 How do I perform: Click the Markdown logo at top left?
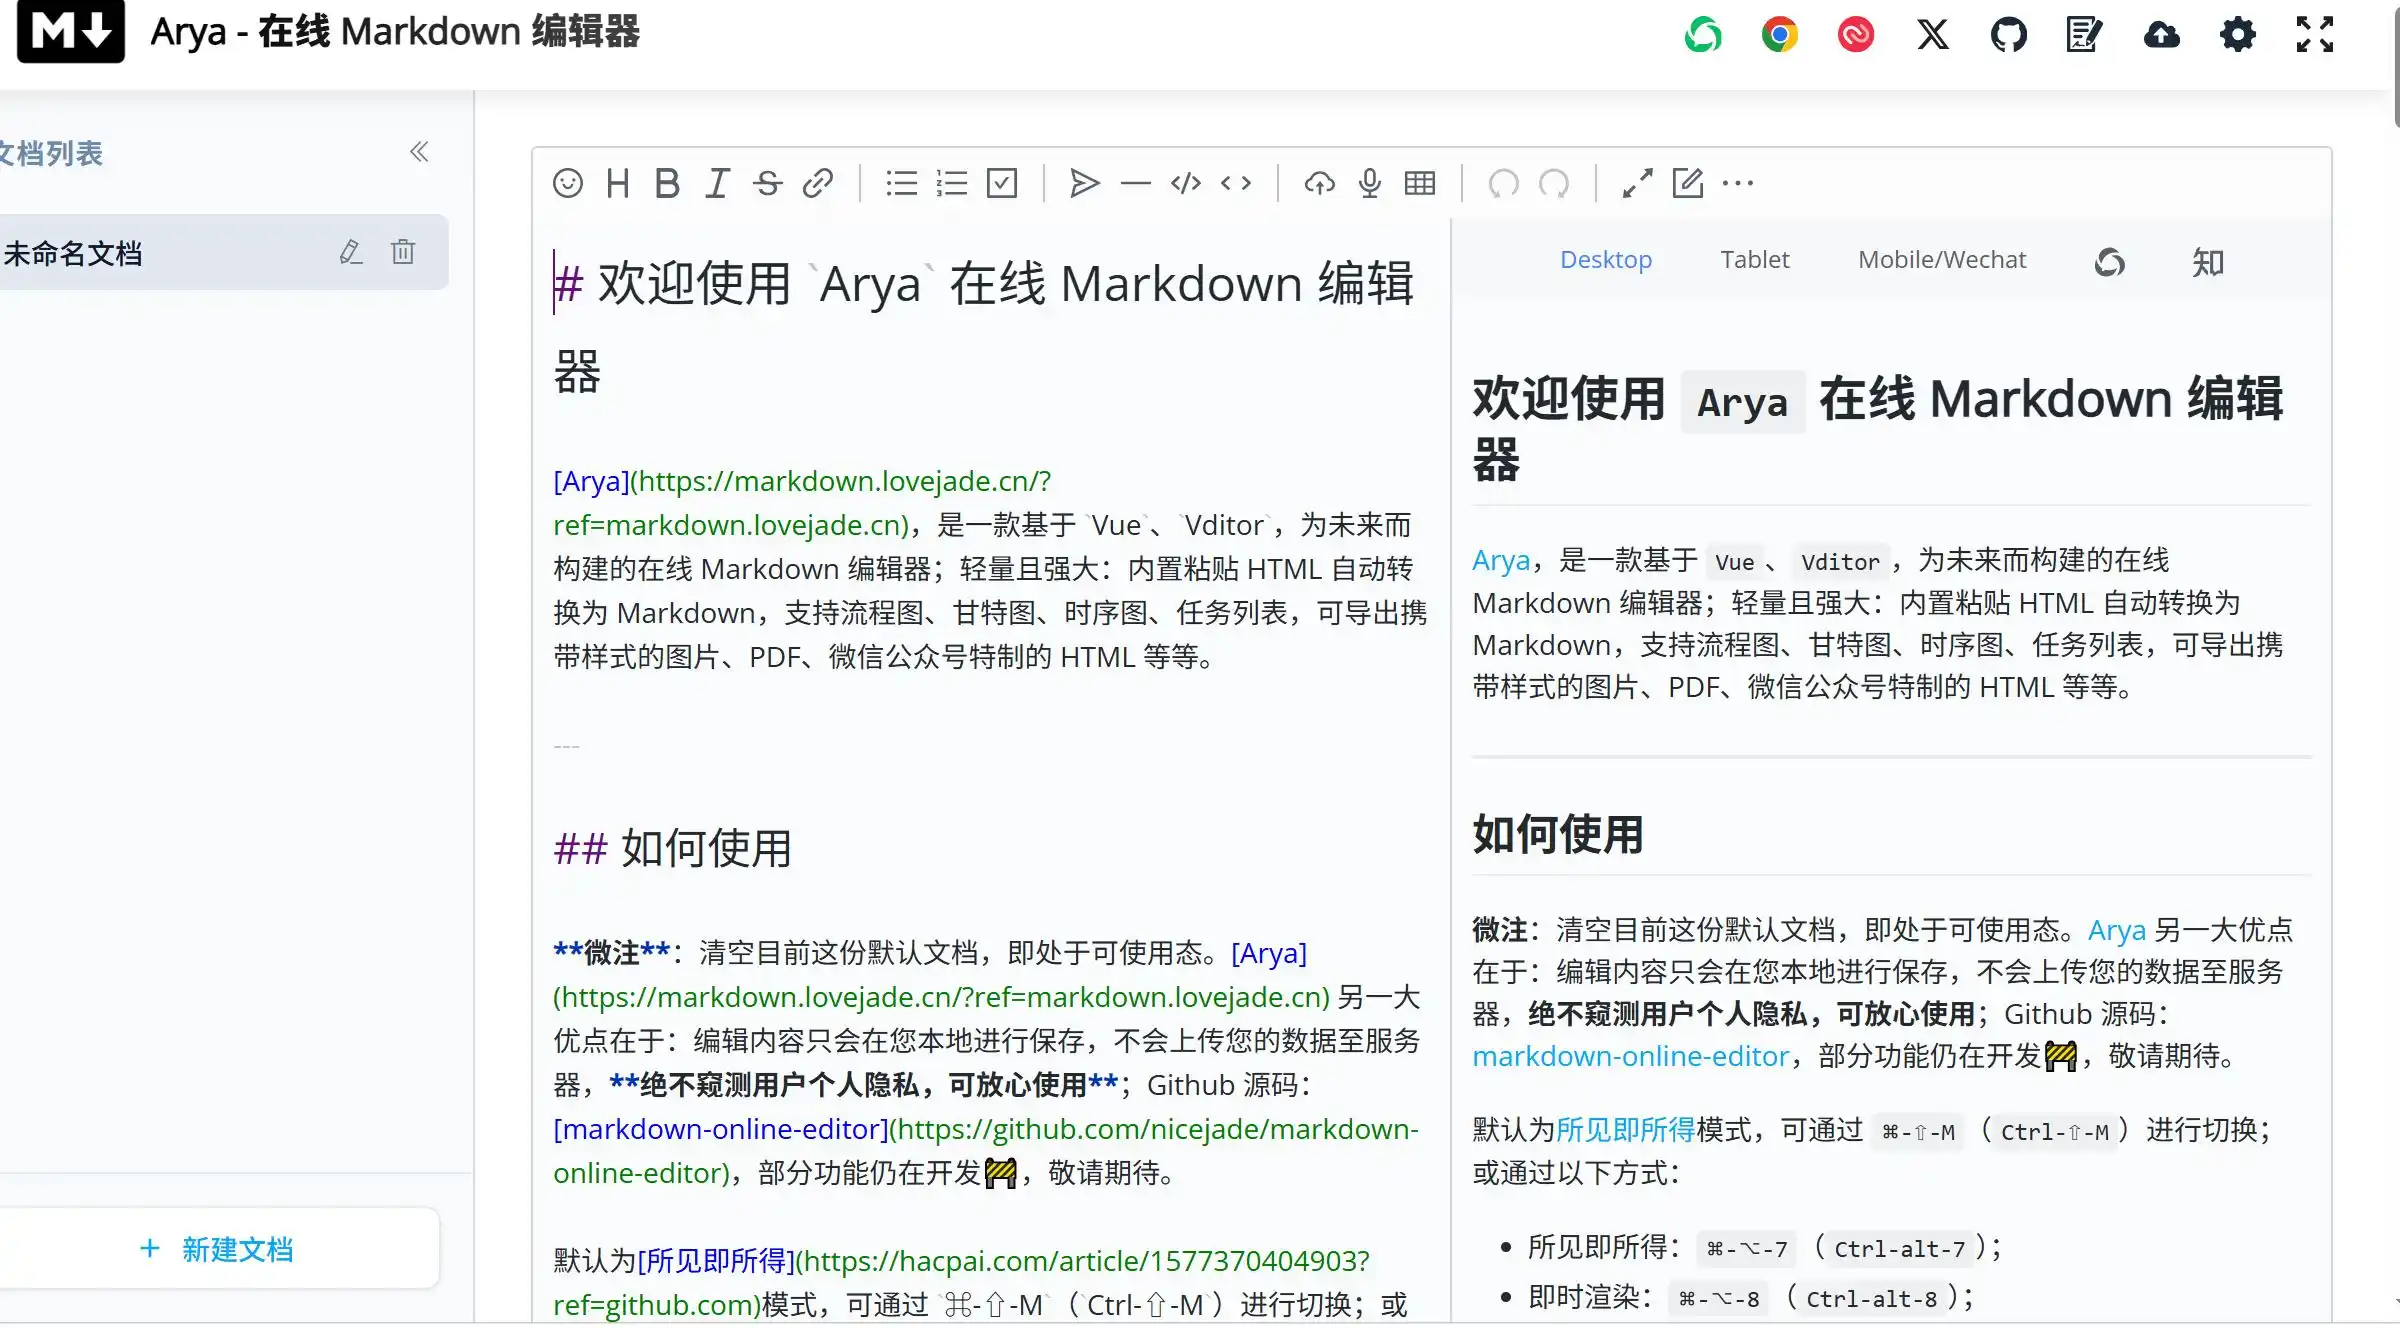71,31
